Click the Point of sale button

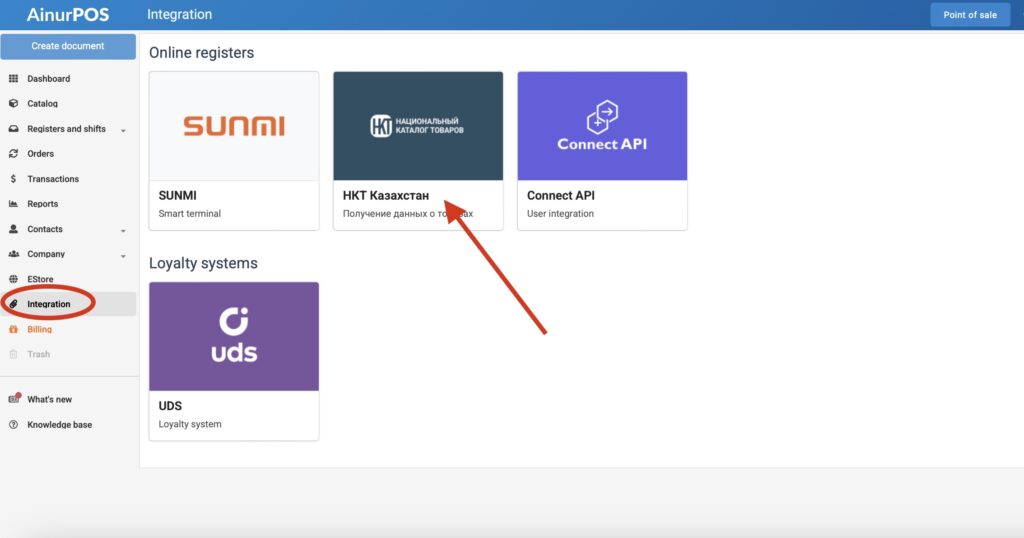[x=969, y=15]
